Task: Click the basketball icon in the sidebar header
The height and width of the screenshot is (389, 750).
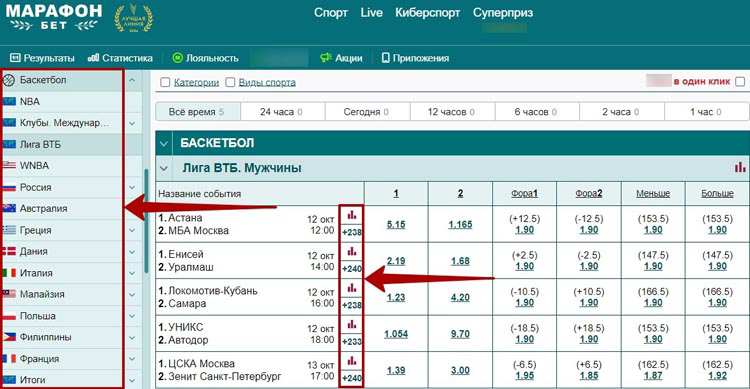Action: 9,80
